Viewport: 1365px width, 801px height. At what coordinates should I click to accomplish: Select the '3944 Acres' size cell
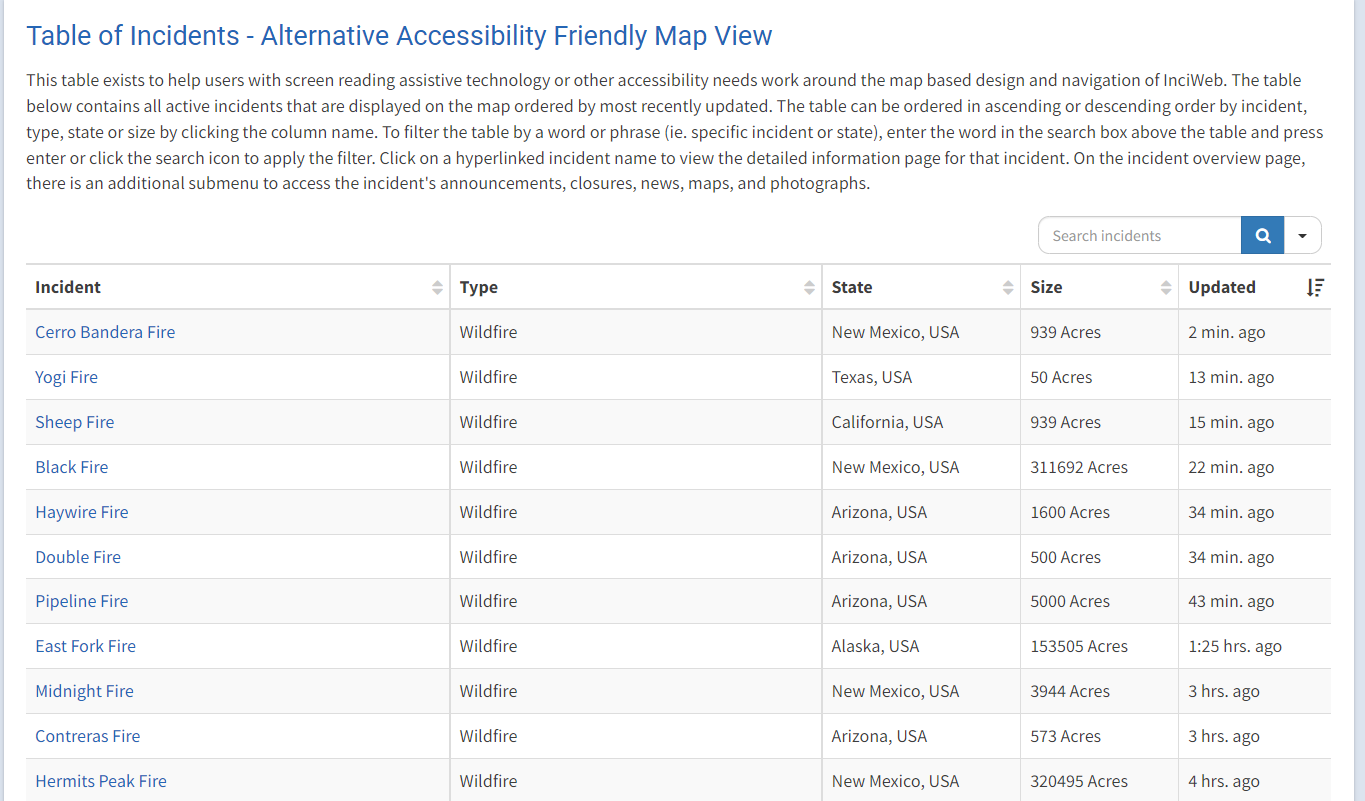[x=1099, y=691]
